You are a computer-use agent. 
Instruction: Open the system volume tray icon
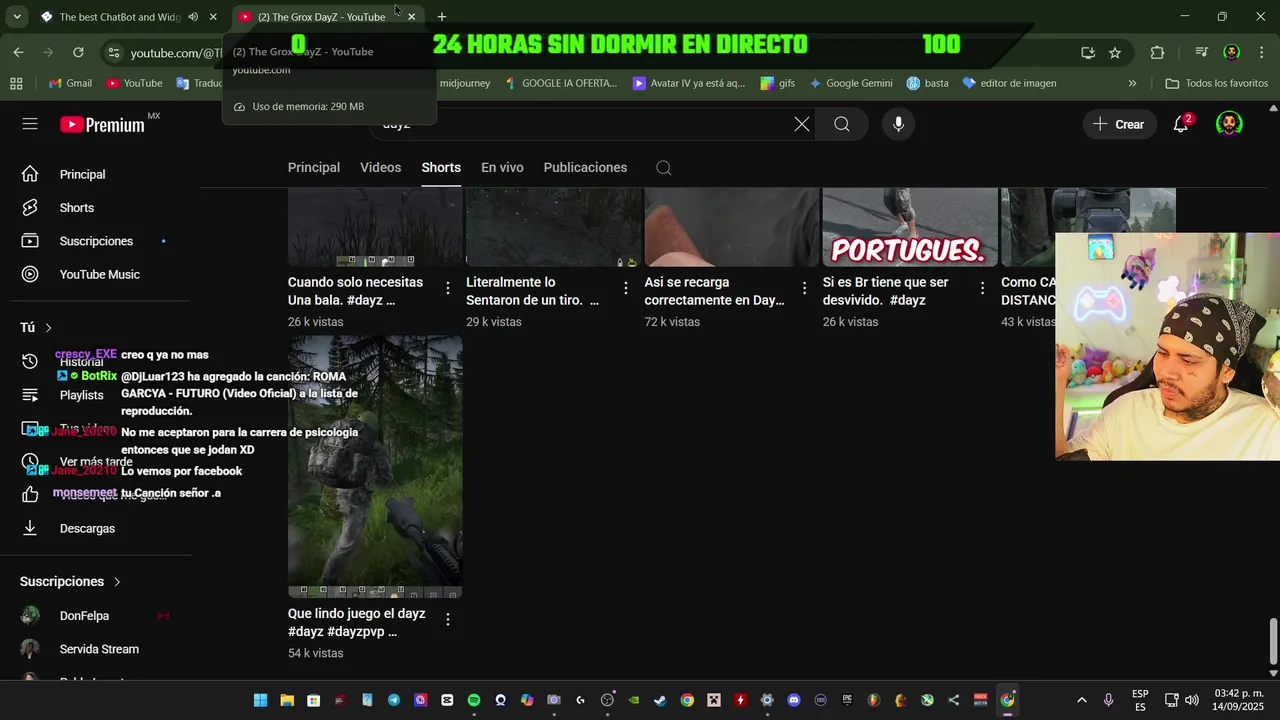[x=1191, y=700]
